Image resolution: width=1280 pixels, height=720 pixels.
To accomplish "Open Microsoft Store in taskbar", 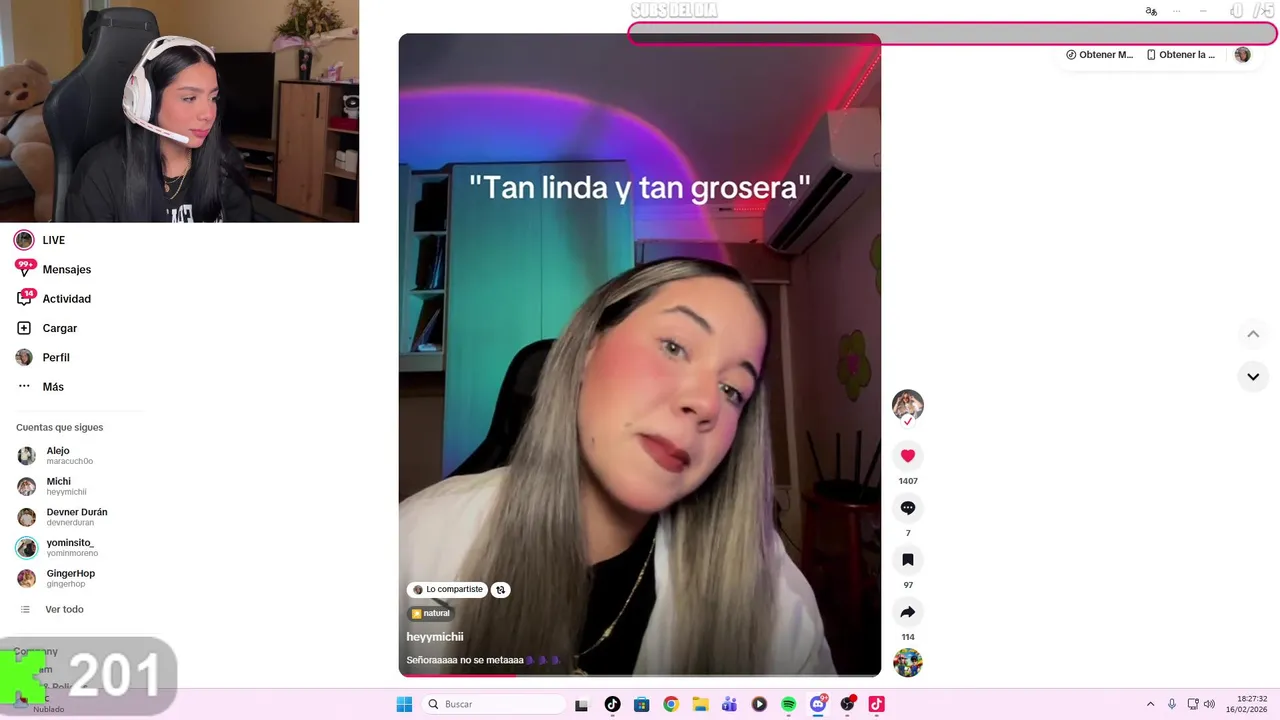I will pos(642,705).
